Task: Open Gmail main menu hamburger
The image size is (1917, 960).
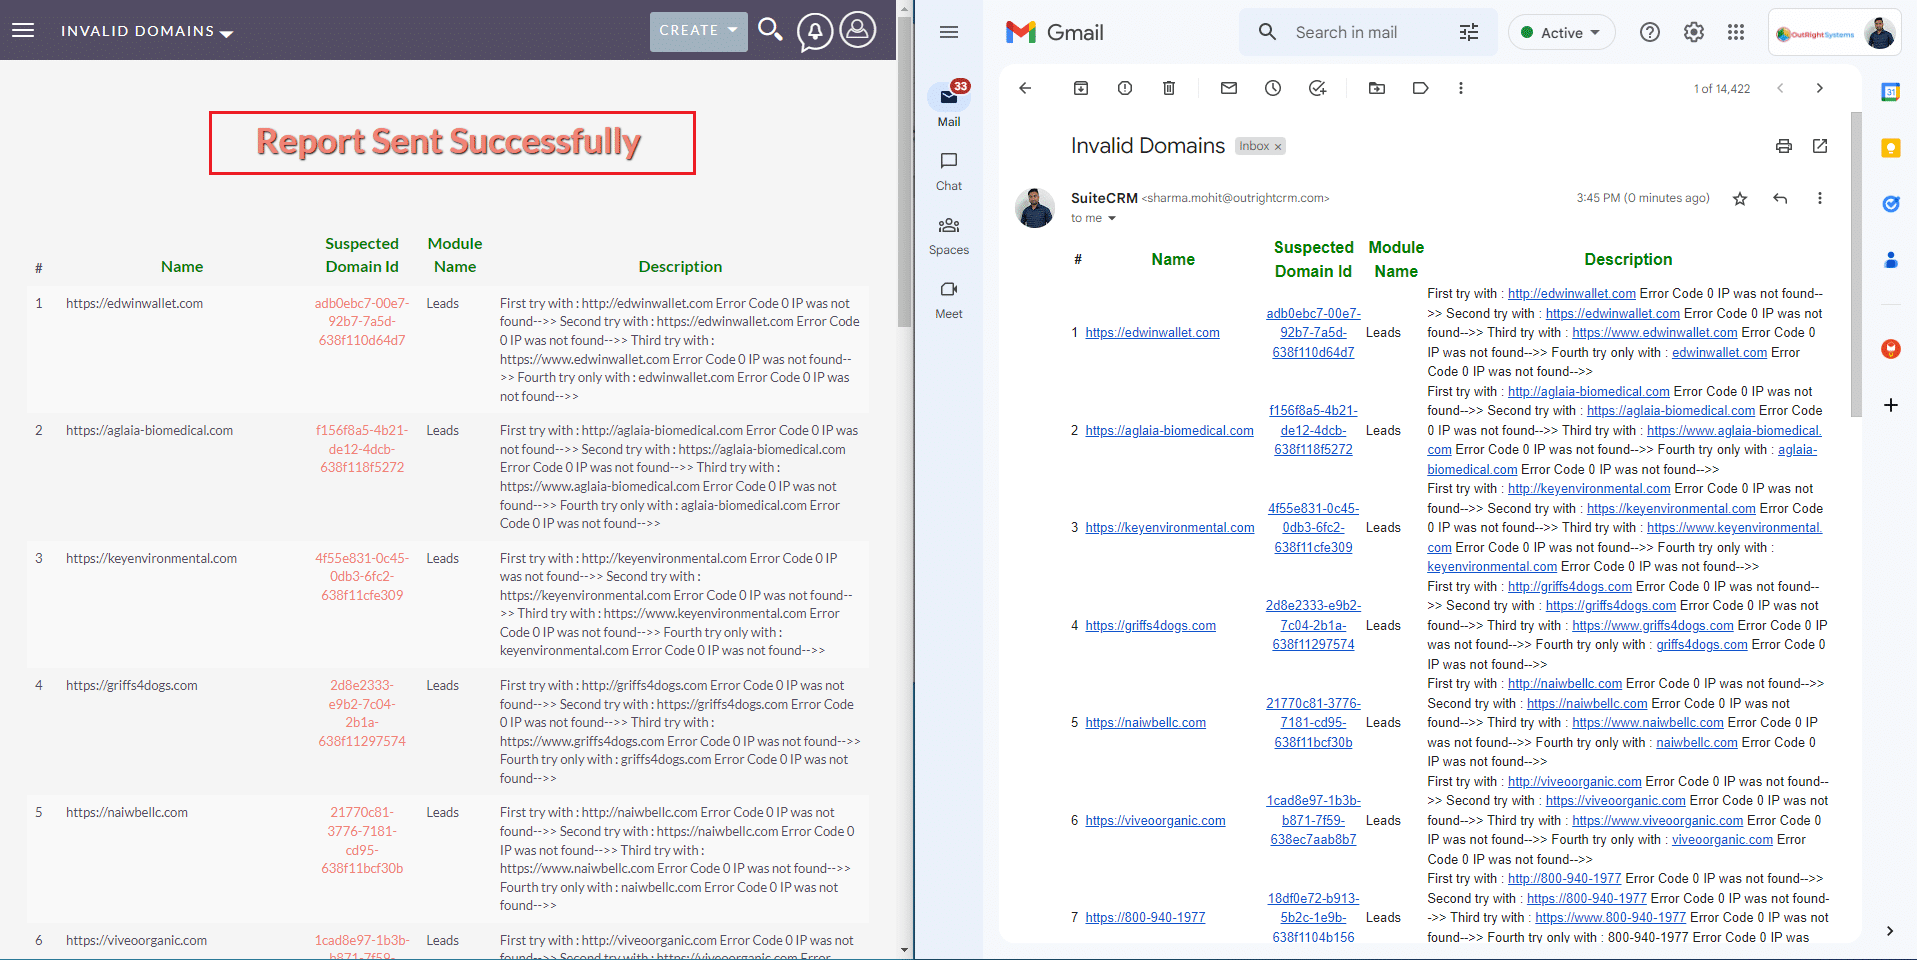Action: pos(949,32)
